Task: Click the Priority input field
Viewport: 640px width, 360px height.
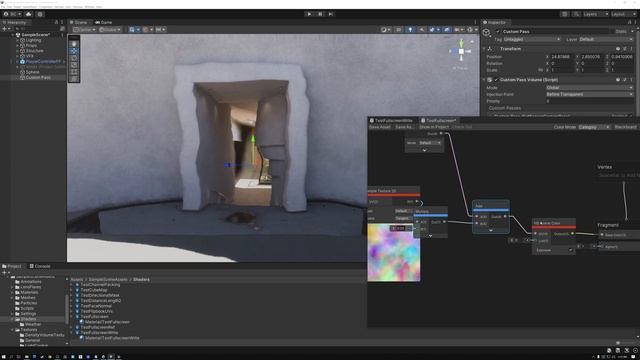Action: [589, 101]
